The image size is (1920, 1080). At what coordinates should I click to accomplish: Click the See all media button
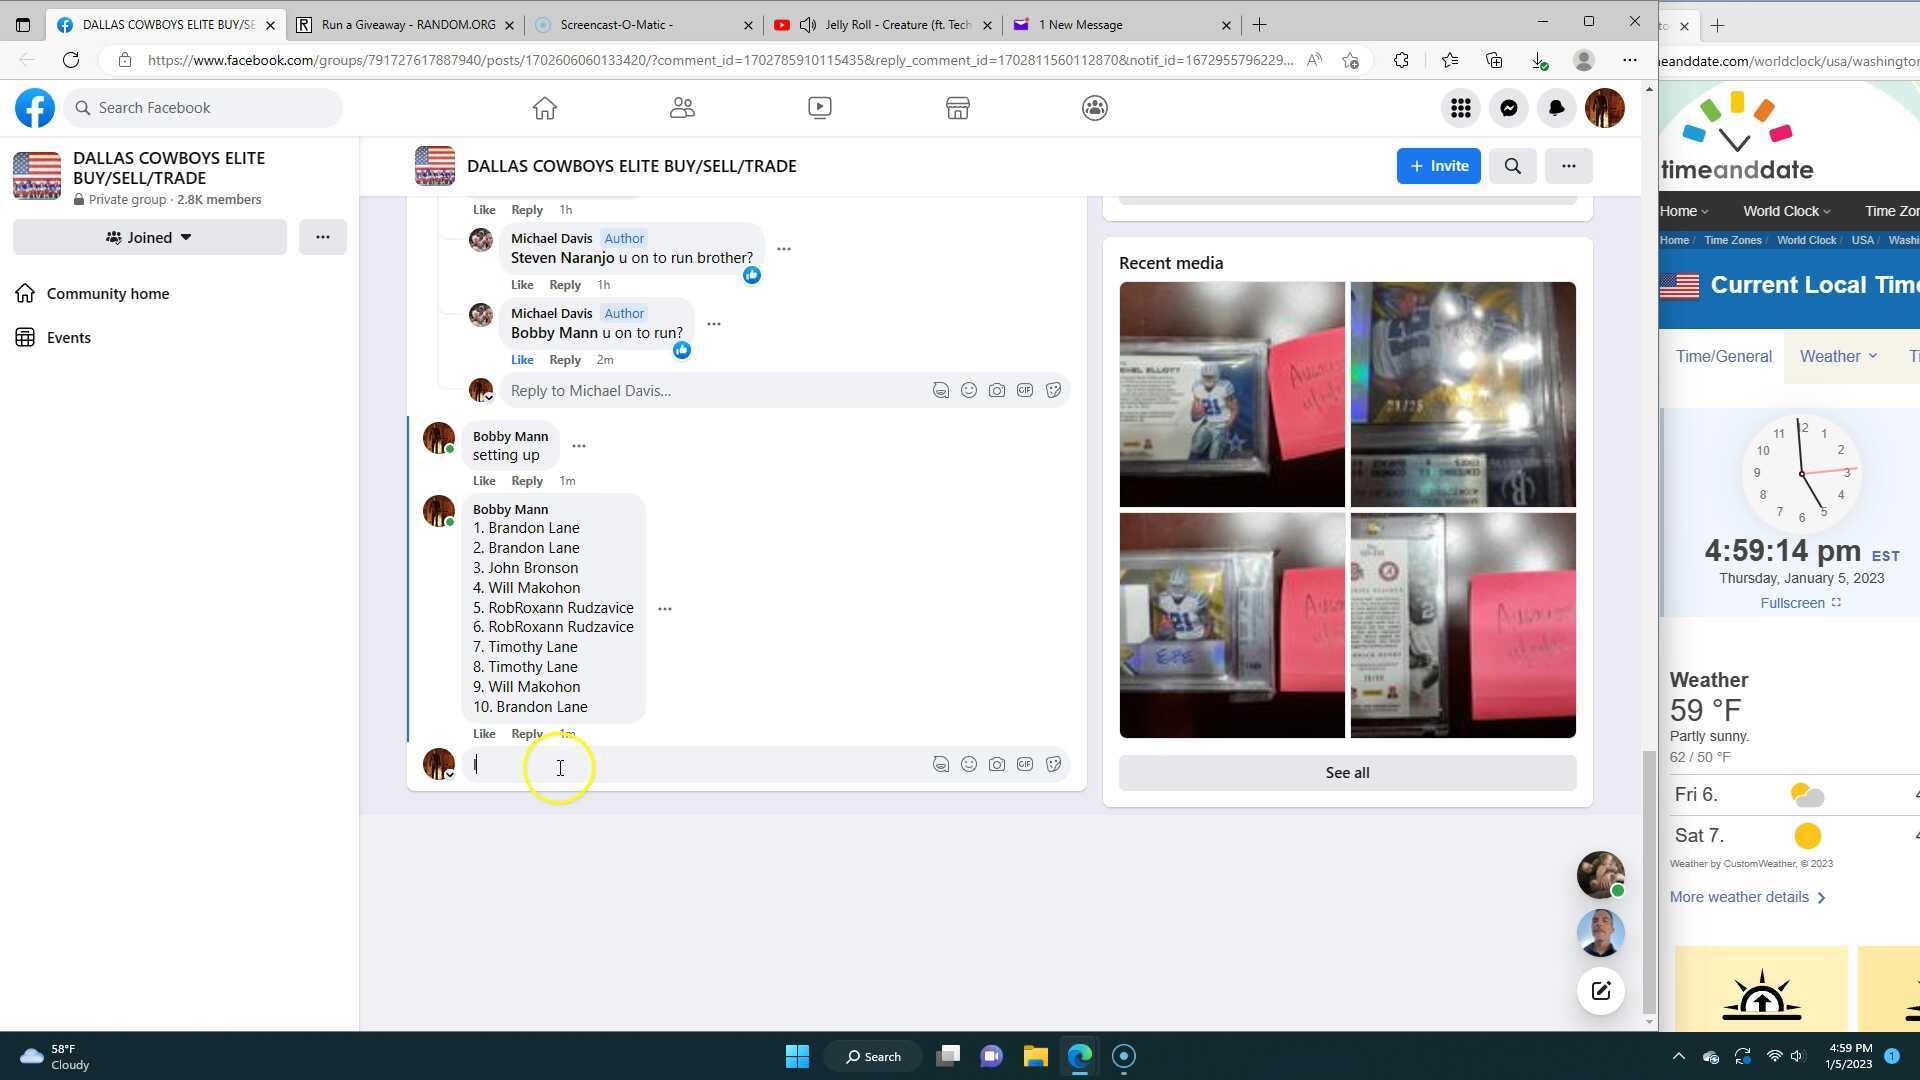click(1346, 773)
